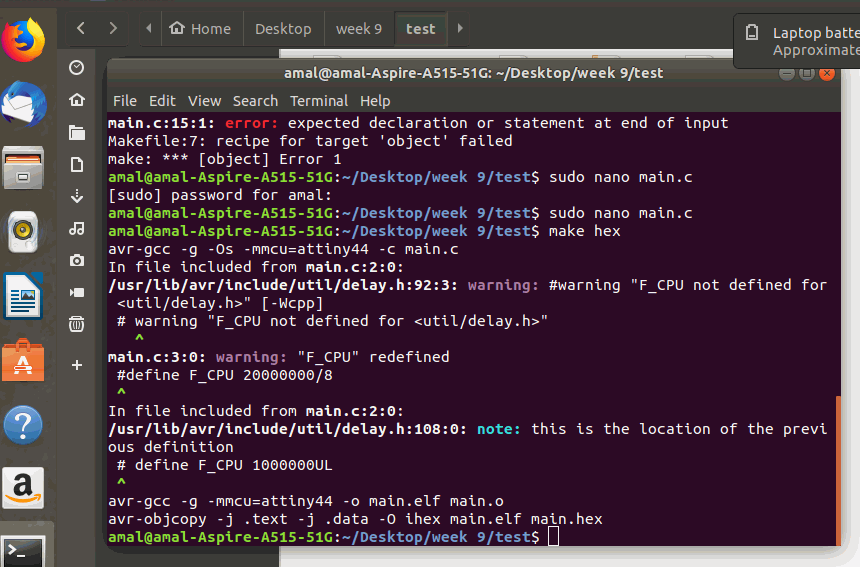Open the Files manager dock icon

[x=23, y=168]
